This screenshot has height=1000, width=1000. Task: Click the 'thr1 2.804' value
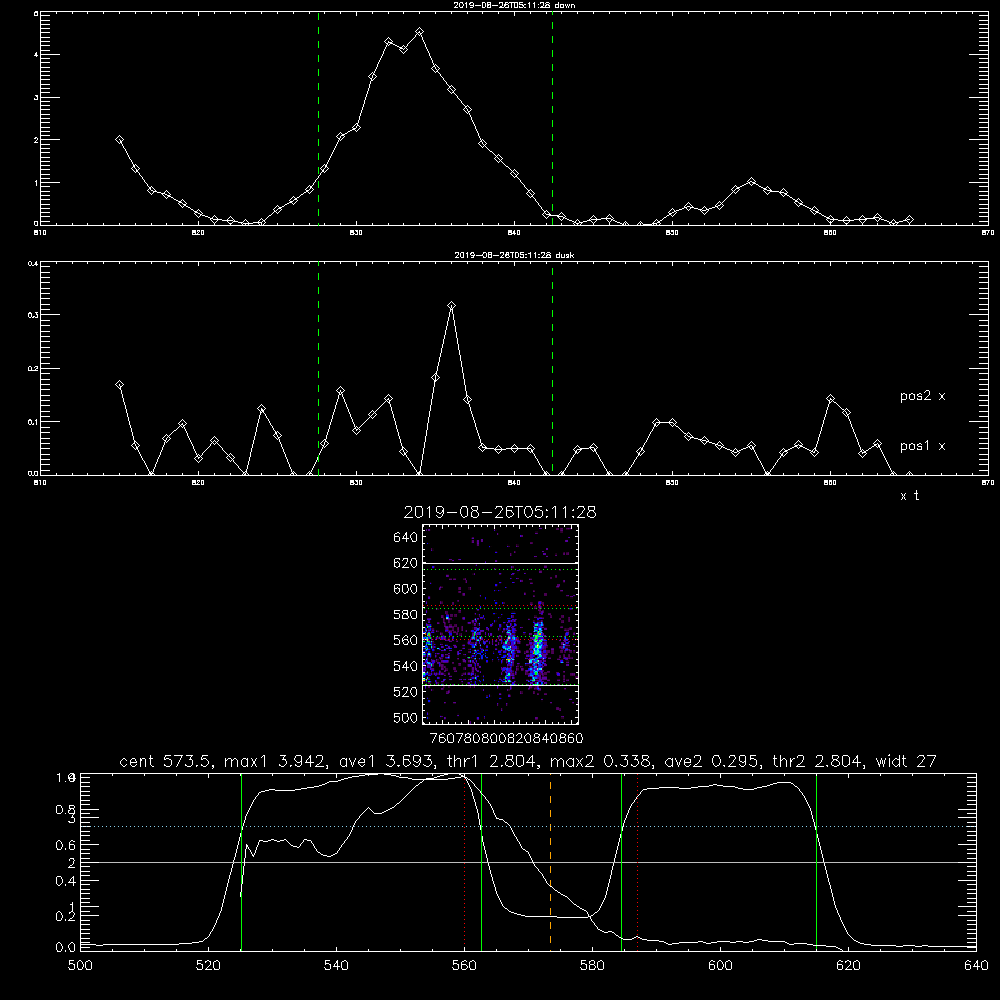click(x=491, y=761)
